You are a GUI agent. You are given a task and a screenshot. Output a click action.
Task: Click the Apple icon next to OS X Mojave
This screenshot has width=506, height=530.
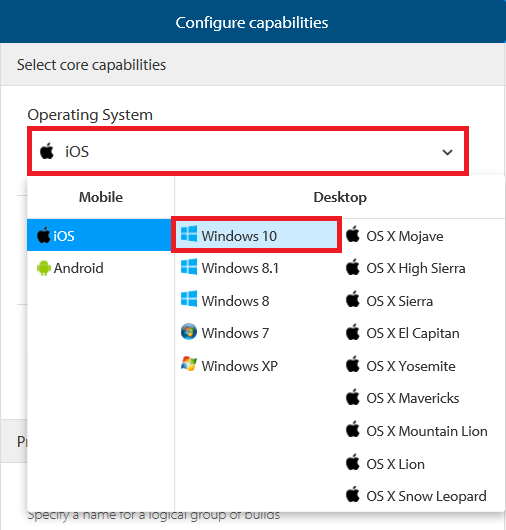click(353, 234)
